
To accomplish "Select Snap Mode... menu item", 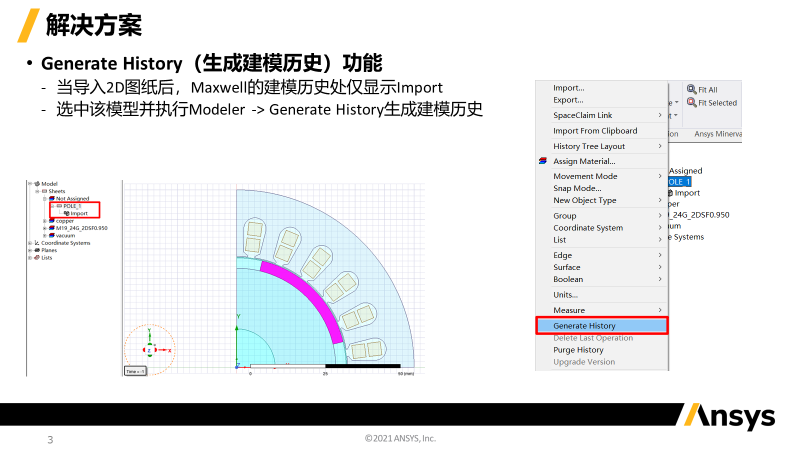I will [577, 188].
